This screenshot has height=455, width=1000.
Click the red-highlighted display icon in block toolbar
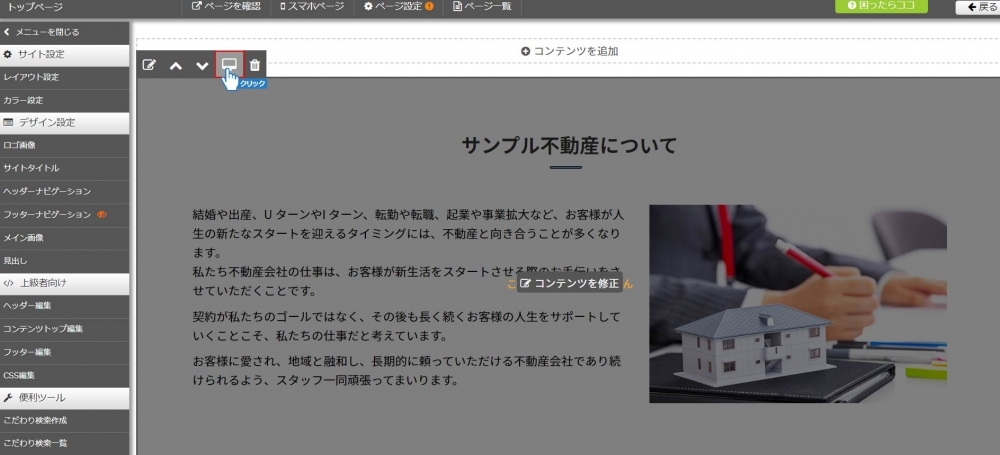coord(229,65)
